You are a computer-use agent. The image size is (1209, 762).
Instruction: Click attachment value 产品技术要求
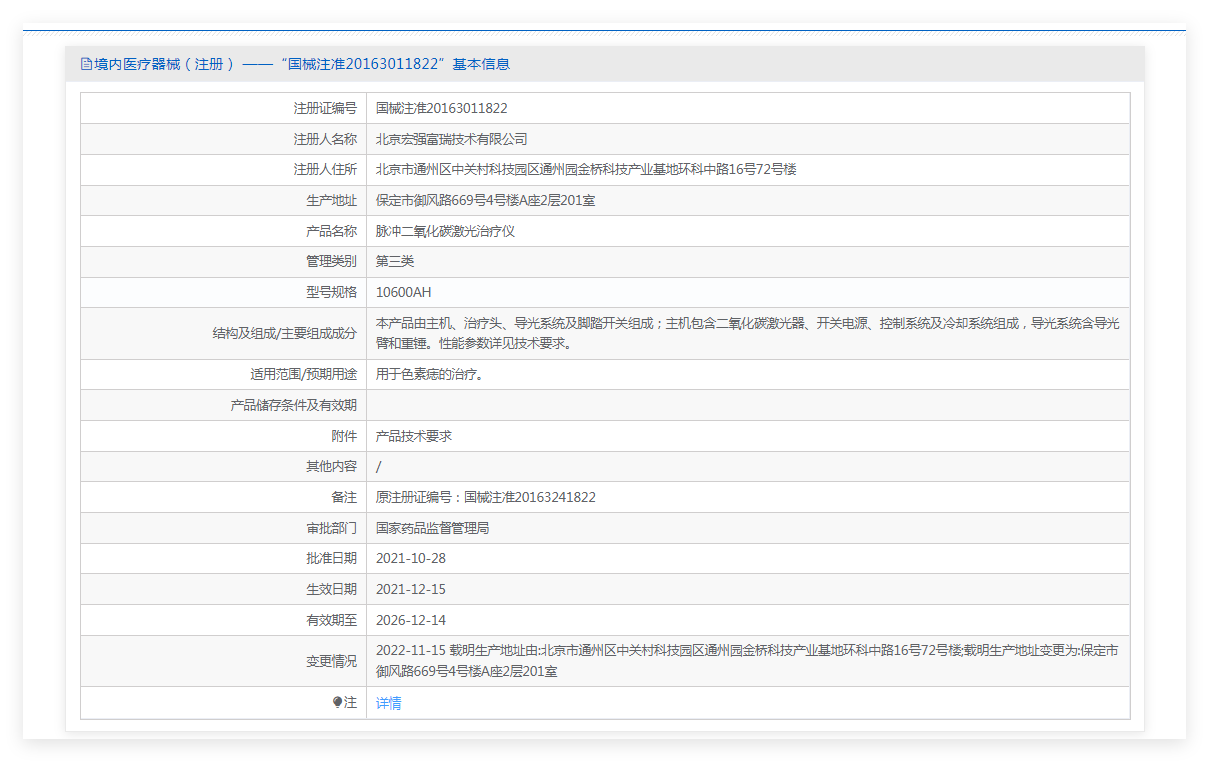pyautogui.click(x=414, y=436)
